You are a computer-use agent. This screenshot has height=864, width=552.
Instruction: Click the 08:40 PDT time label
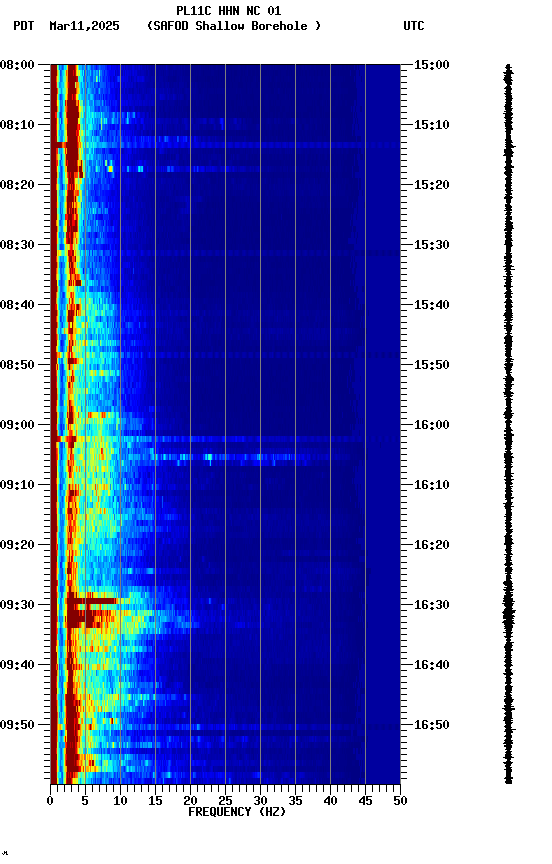17,305
